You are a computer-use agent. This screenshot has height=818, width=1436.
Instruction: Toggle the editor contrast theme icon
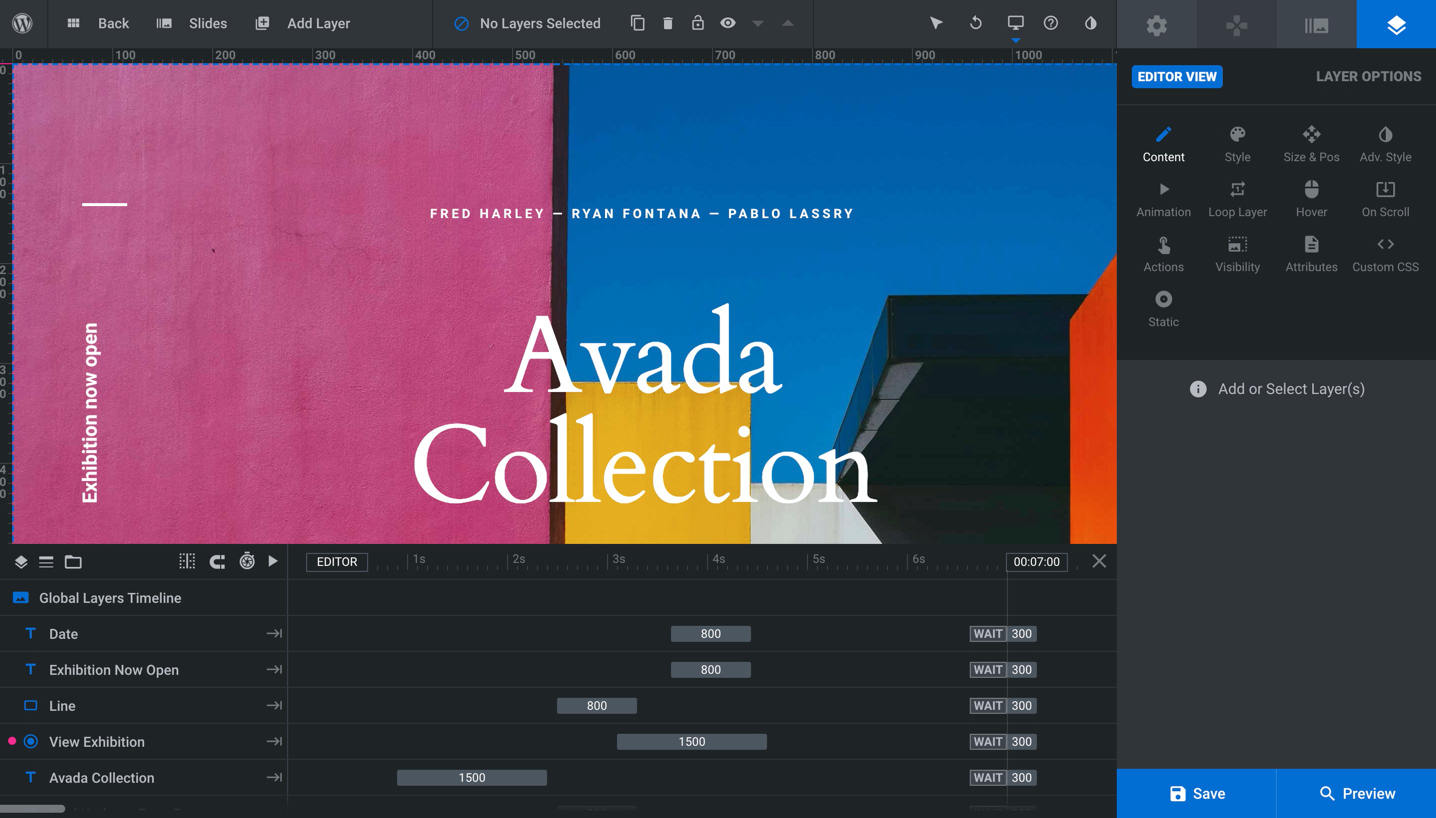click(1091, 23)
